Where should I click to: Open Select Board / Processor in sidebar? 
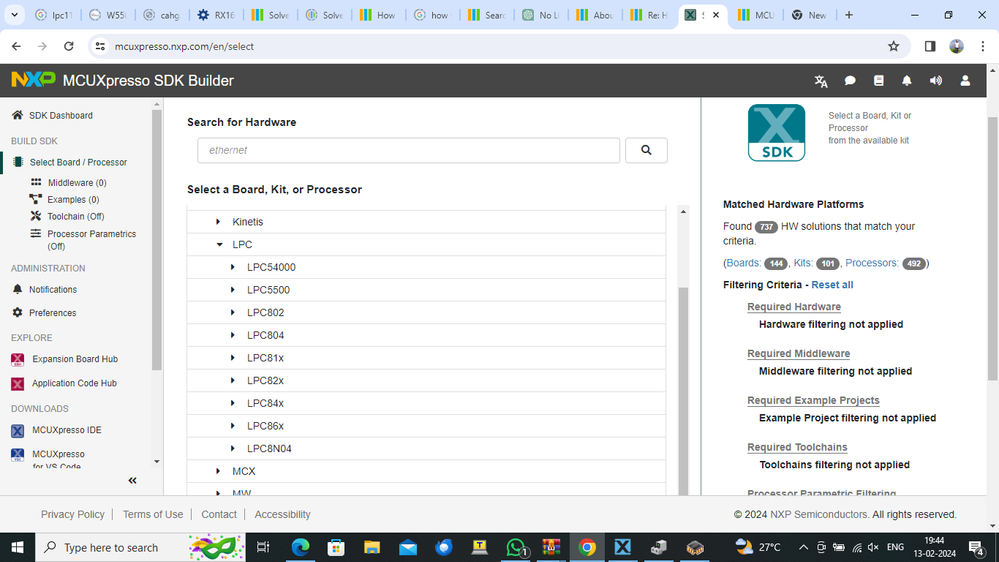[78, 162]
